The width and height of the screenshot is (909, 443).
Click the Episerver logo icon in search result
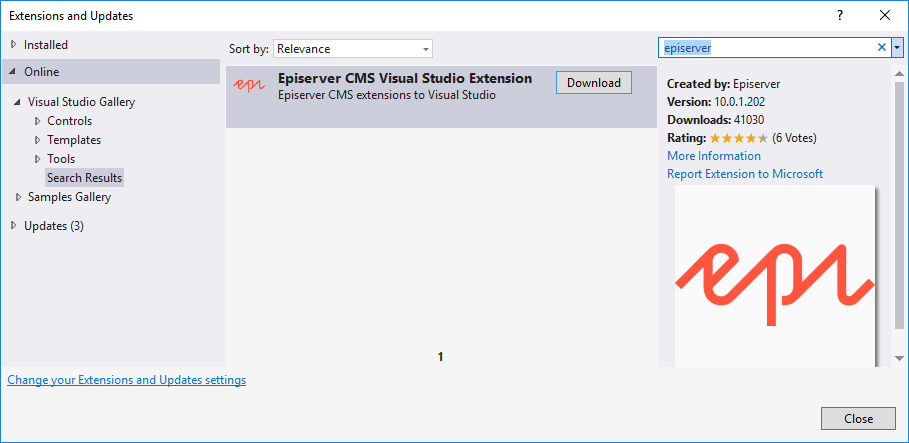coord(250,85)
